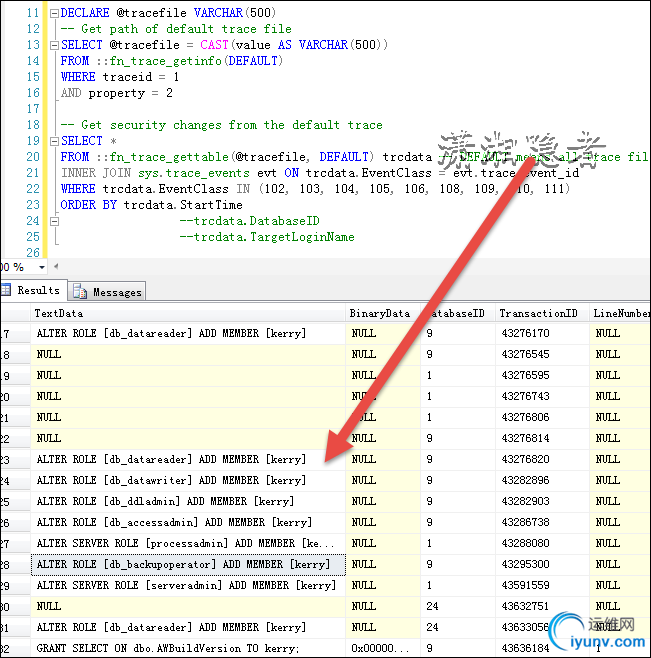The width and height of the screenshot is (651, 658).
Task: Switch to the Results tab
Action: (33, 290)
